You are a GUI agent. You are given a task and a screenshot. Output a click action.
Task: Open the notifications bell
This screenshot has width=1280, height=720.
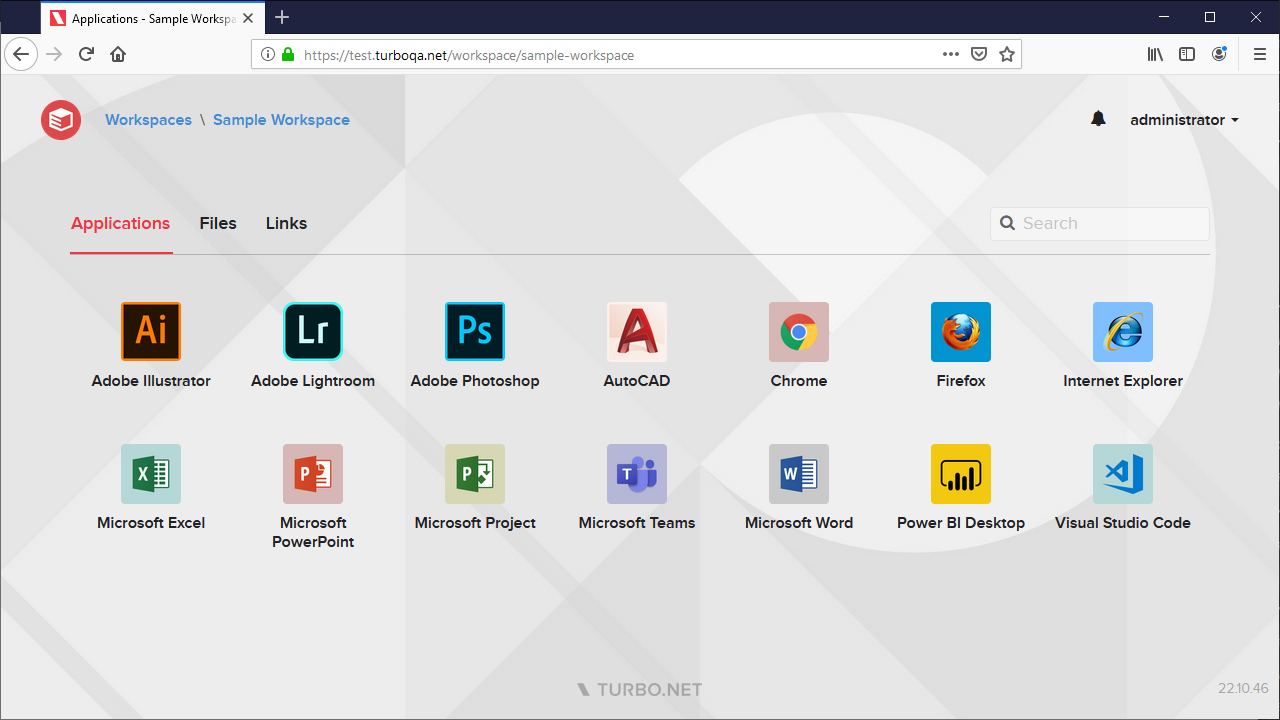point(1098,119)
